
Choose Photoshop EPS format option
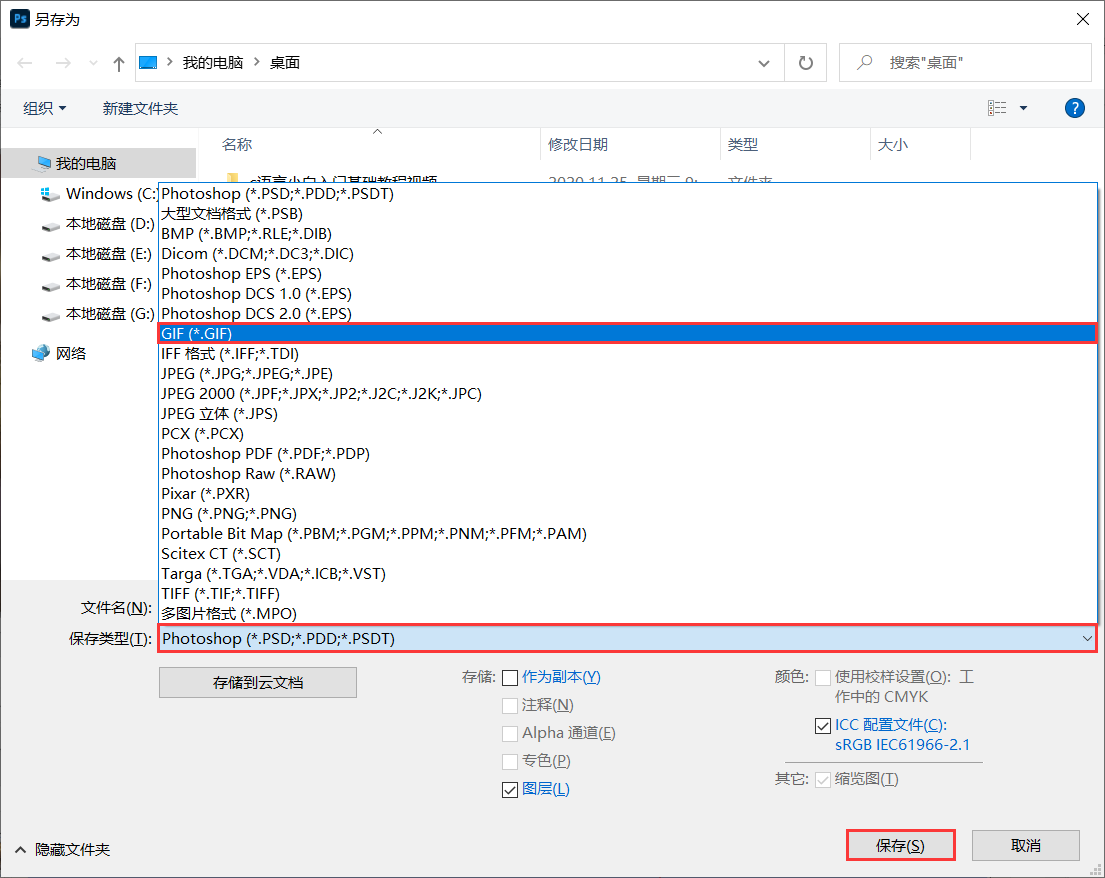pos(627,273)
